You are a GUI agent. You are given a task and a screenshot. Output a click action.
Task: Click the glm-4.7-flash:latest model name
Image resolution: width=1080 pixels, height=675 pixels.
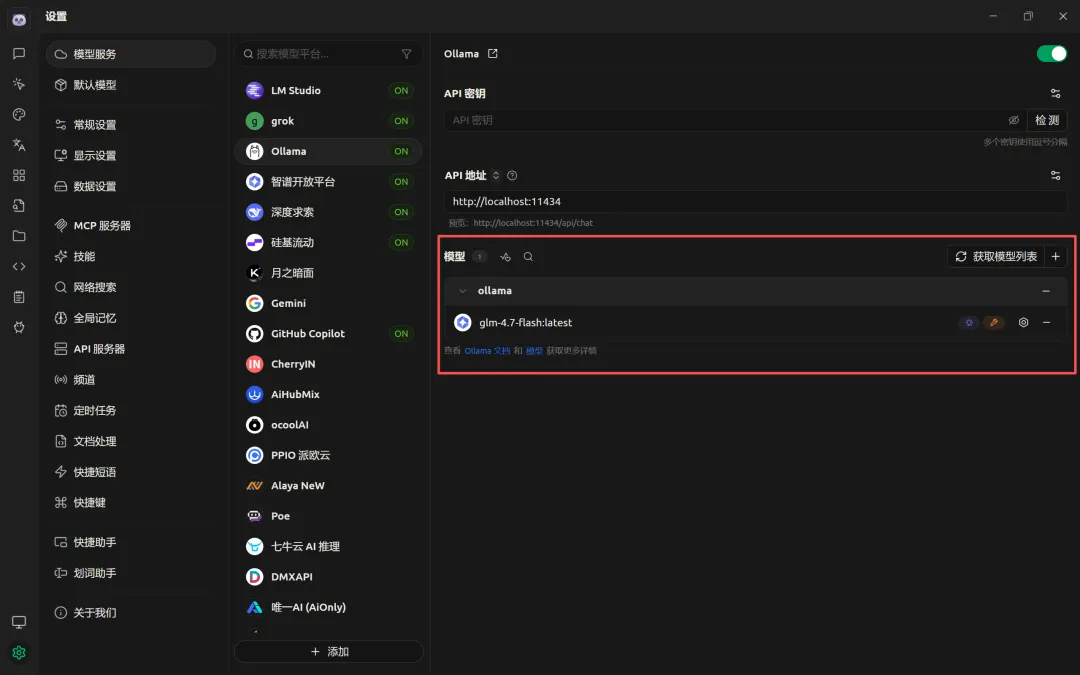click(526, 322)
